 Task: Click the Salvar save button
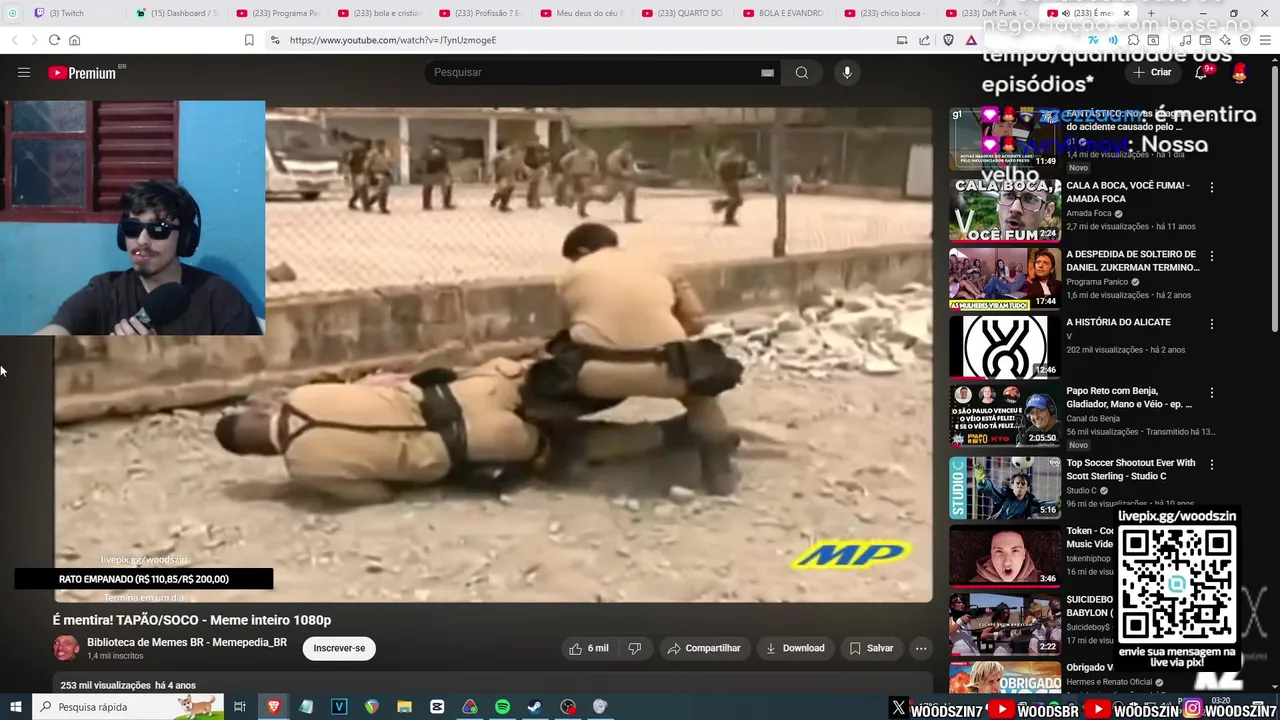[871, 648]
